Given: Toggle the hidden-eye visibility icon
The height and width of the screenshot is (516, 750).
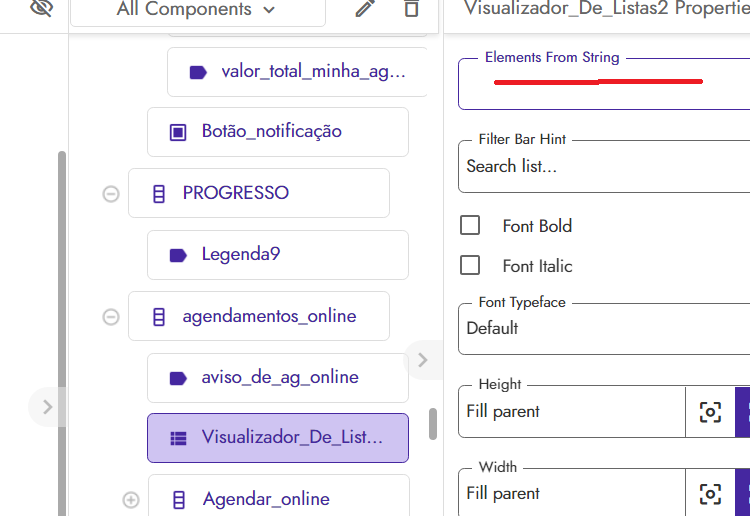Looking at the screenshot, I should click(41, 9).
